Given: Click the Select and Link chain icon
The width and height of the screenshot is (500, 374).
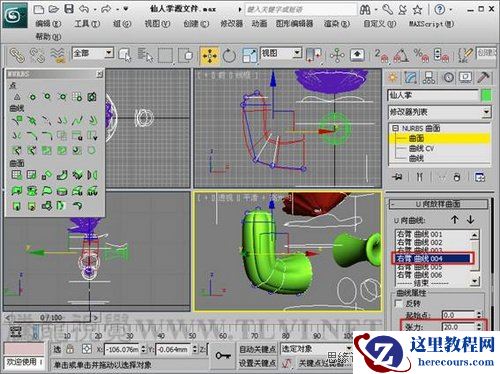Looking at the screenshot, I should (x=17, y=55).
